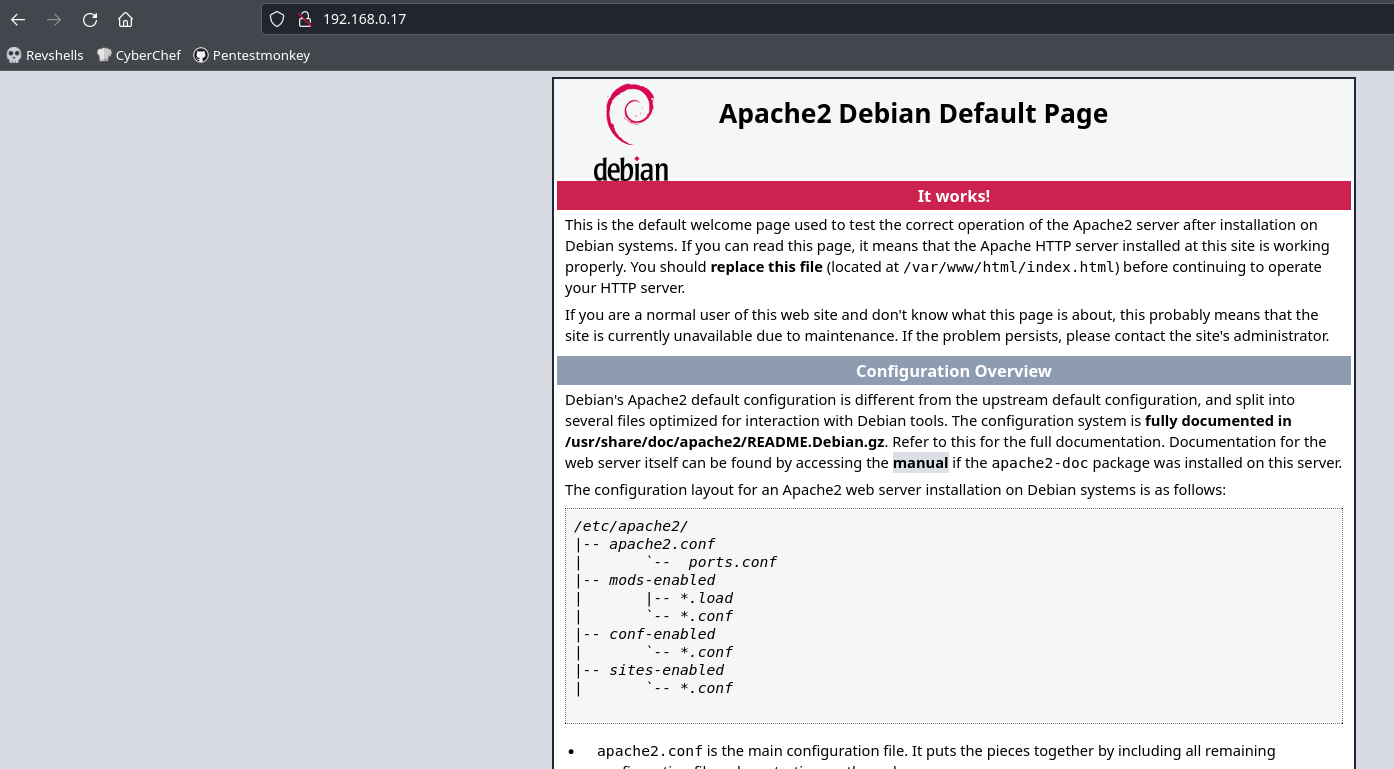Open the Revshells bookmark
Image resolution: width=1394 pixels, height=769 pixels.
[45, 55]
